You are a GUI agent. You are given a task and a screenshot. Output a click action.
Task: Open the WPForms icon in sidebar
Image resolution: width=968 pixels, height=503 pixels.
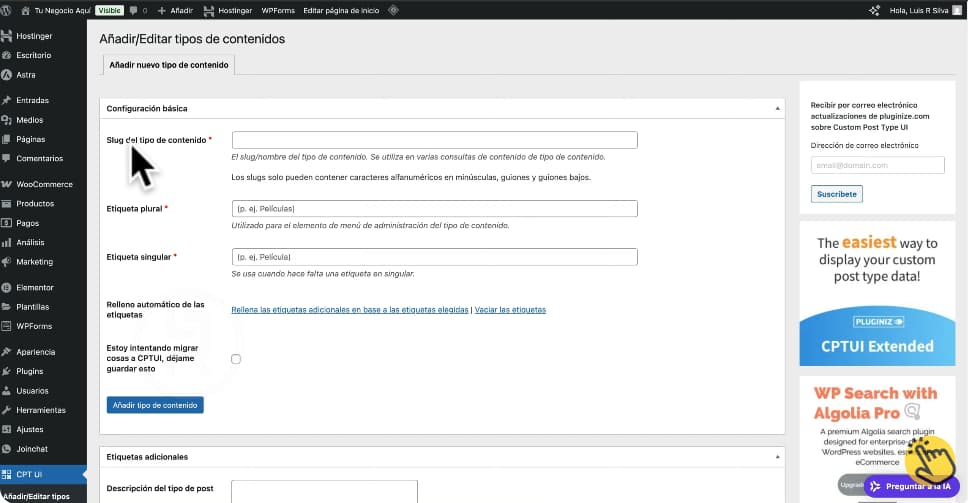coord(7,326)
